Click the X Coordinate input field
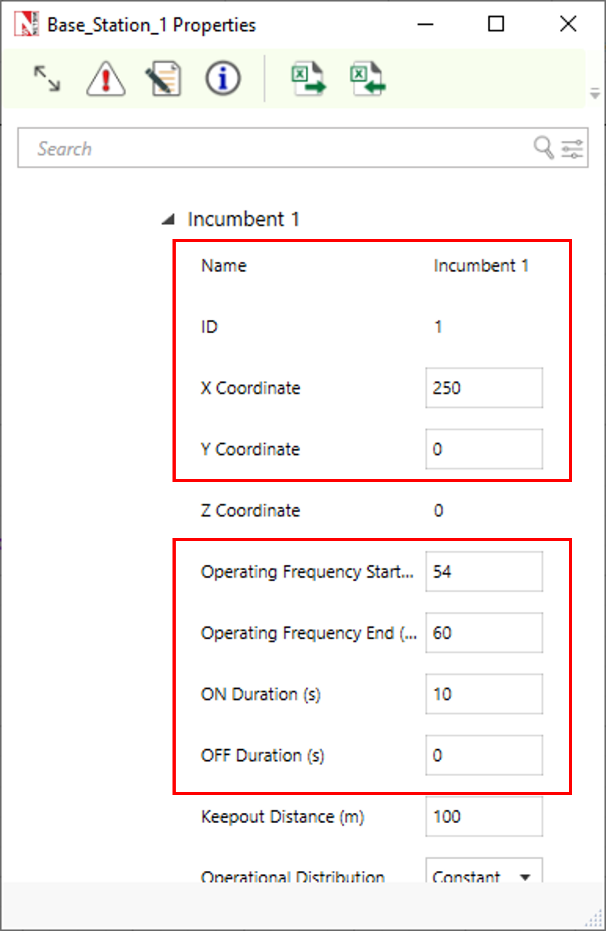 click(x=484, y=388)
